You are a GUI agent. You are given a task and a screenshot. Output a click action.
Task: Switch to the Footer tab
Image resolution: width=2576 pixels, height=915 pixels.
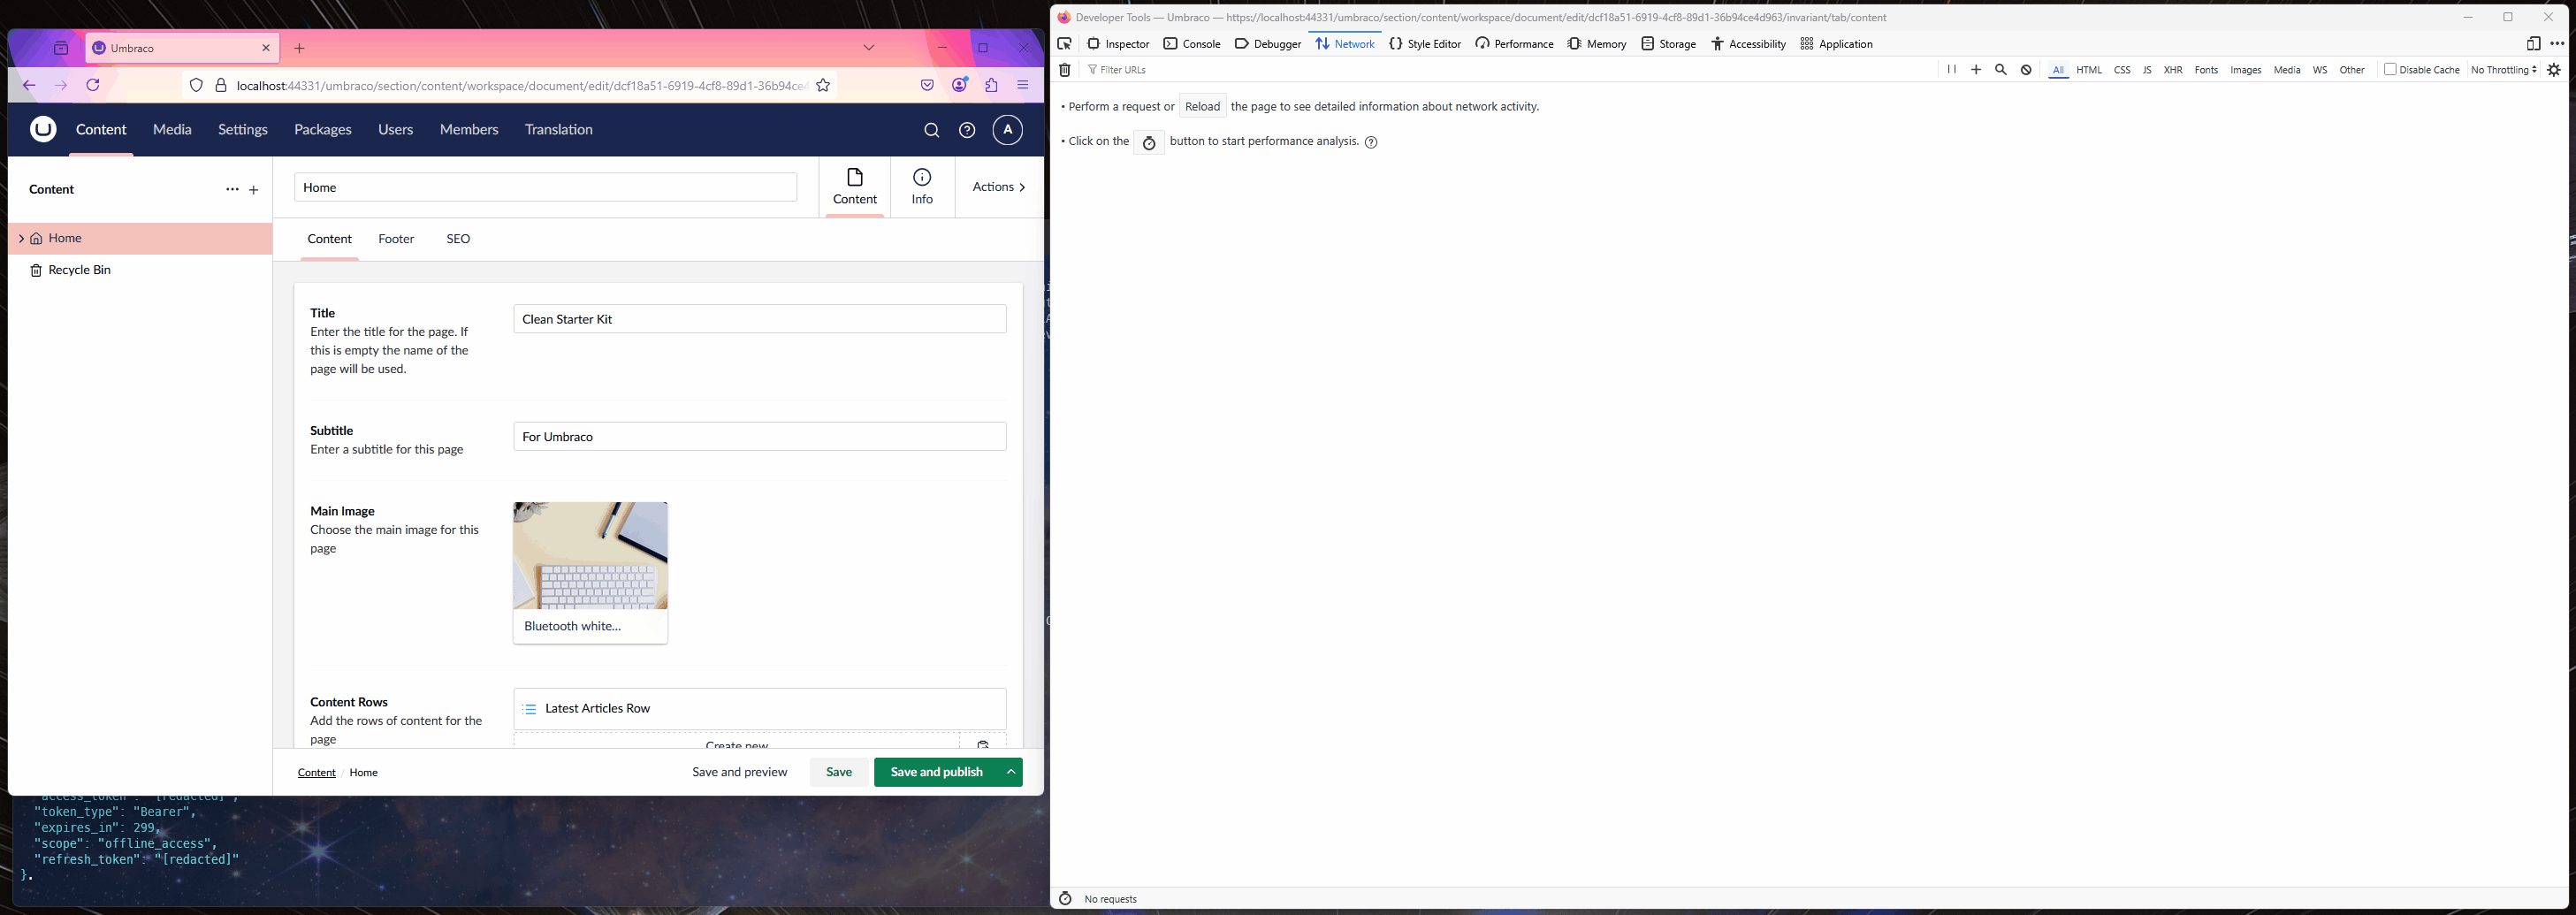click(x=396, y=239)
